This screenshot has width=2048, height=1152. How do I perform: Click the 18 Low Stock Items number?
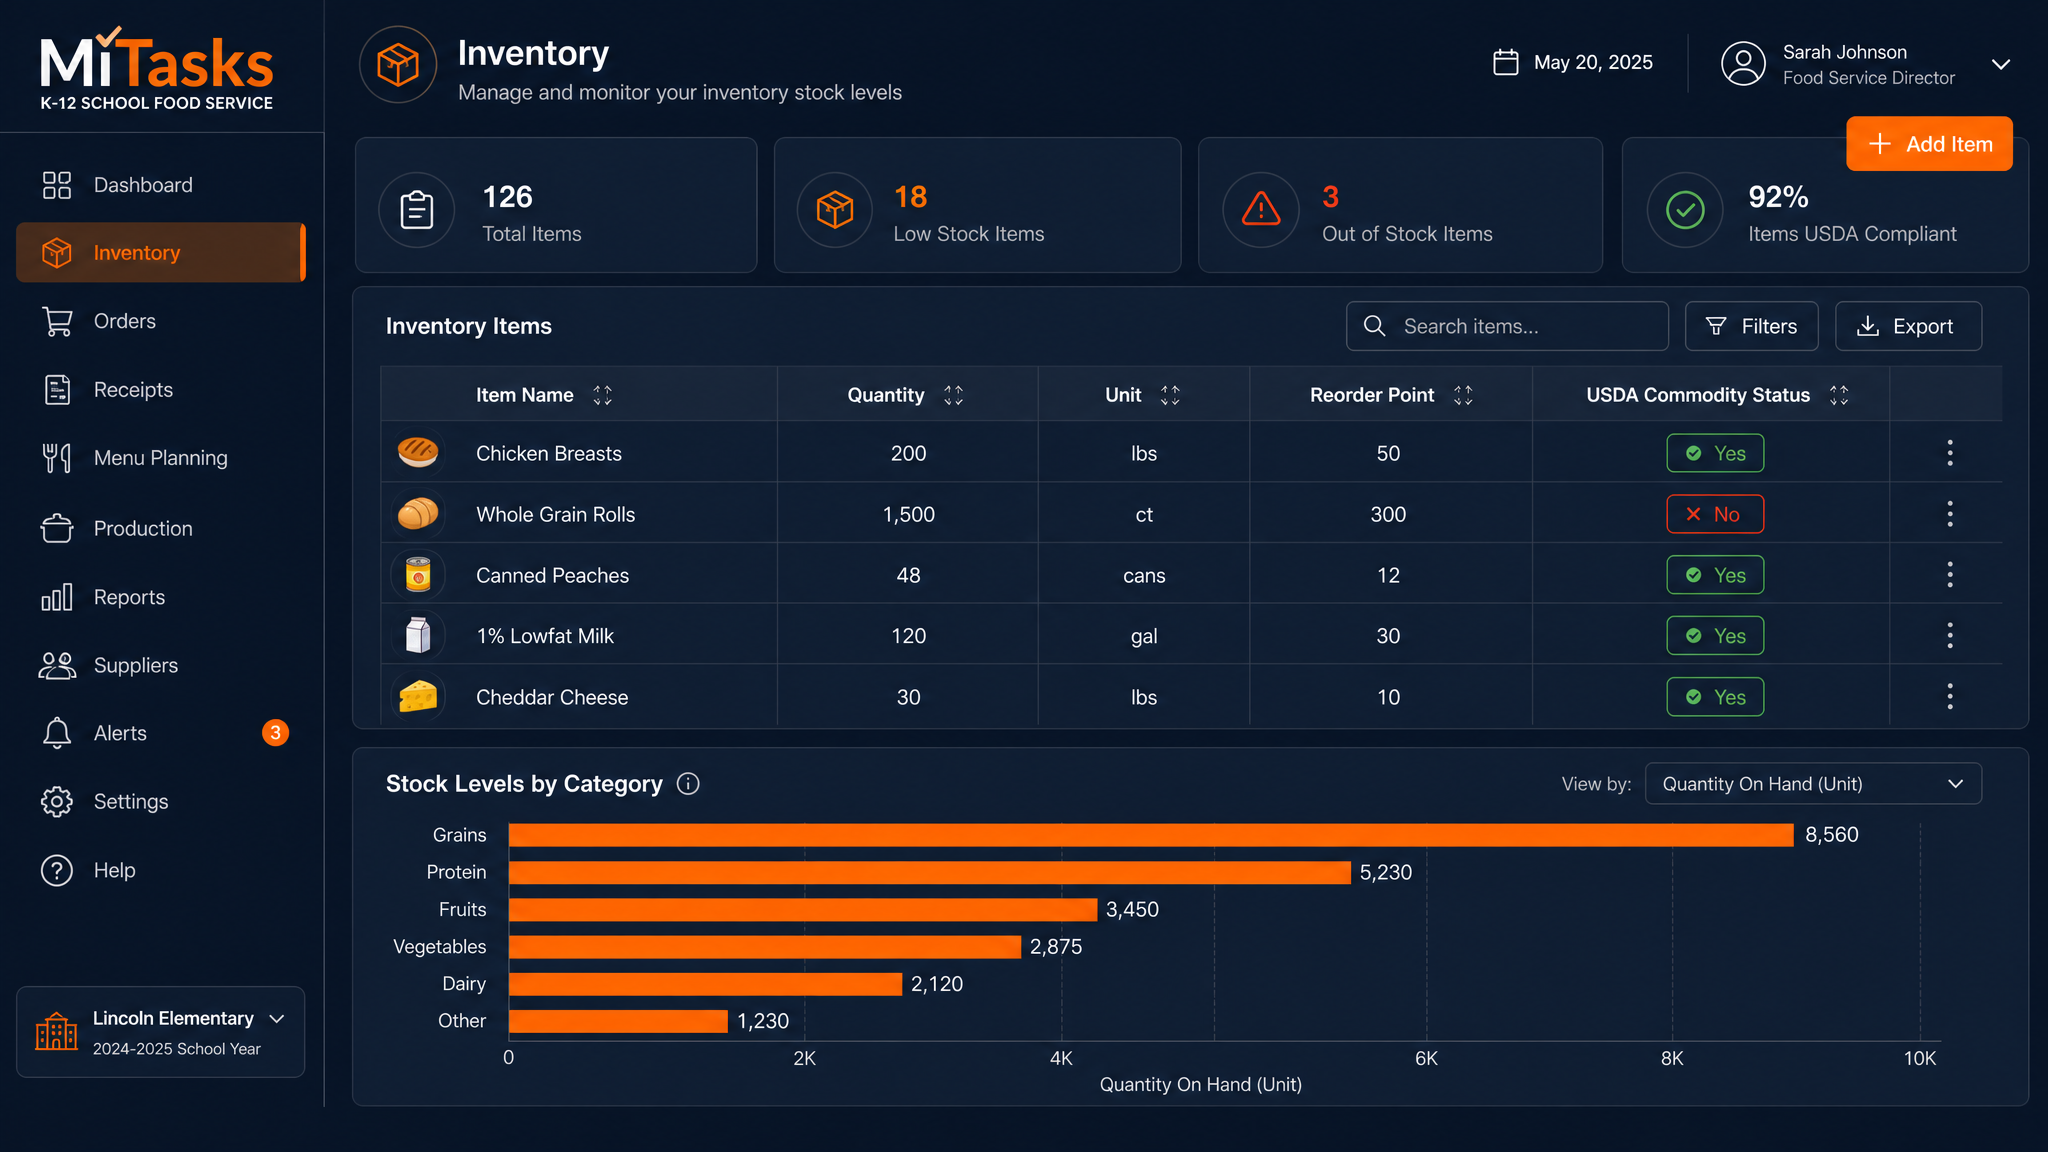tap(910, 197)
